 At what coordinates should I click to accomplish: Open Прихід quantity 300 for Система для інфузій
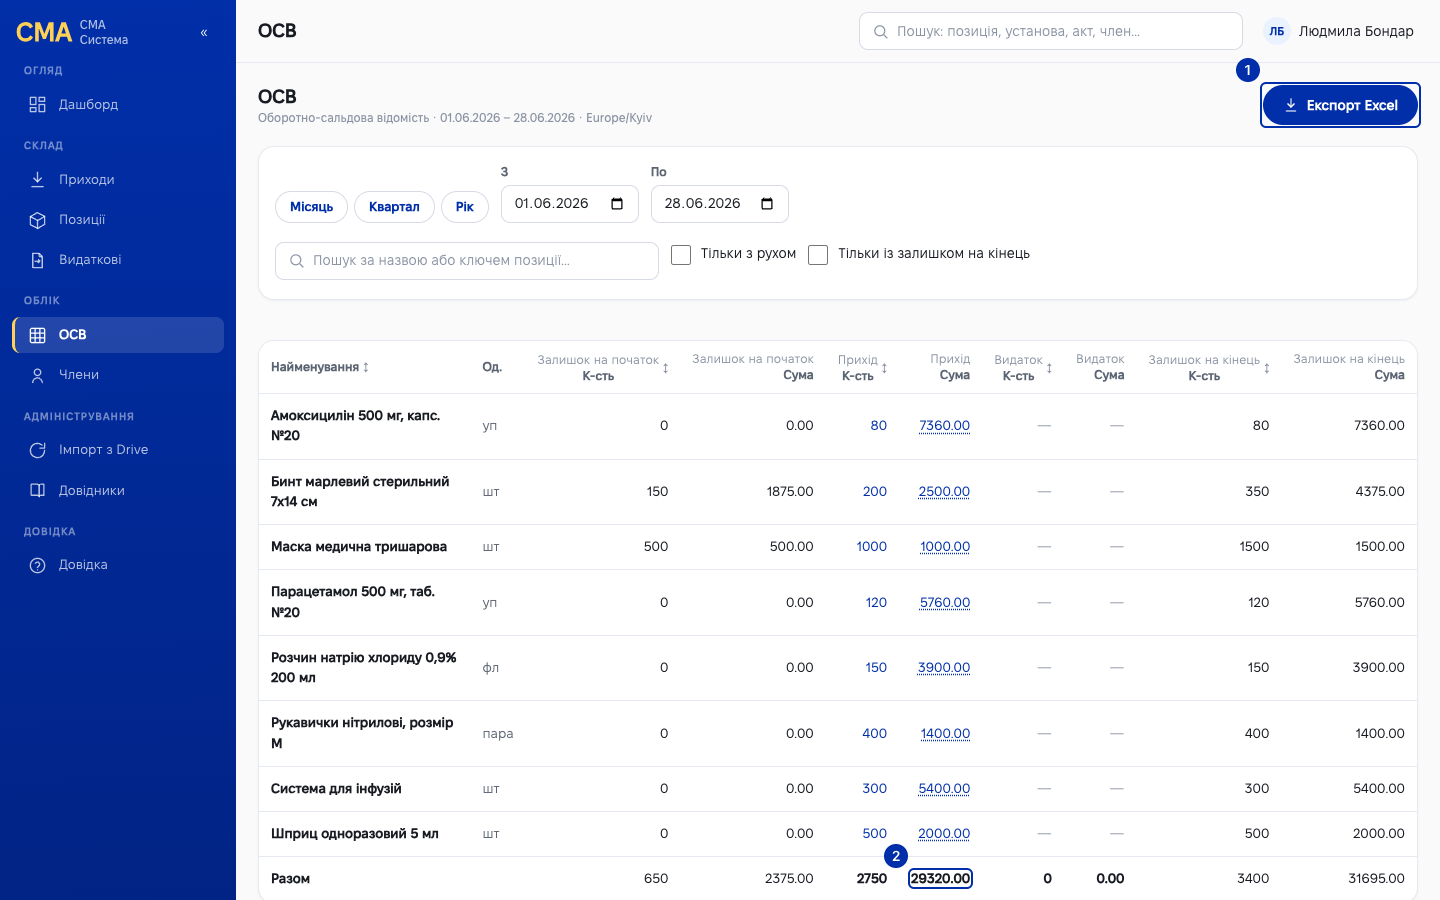[875, 789]
